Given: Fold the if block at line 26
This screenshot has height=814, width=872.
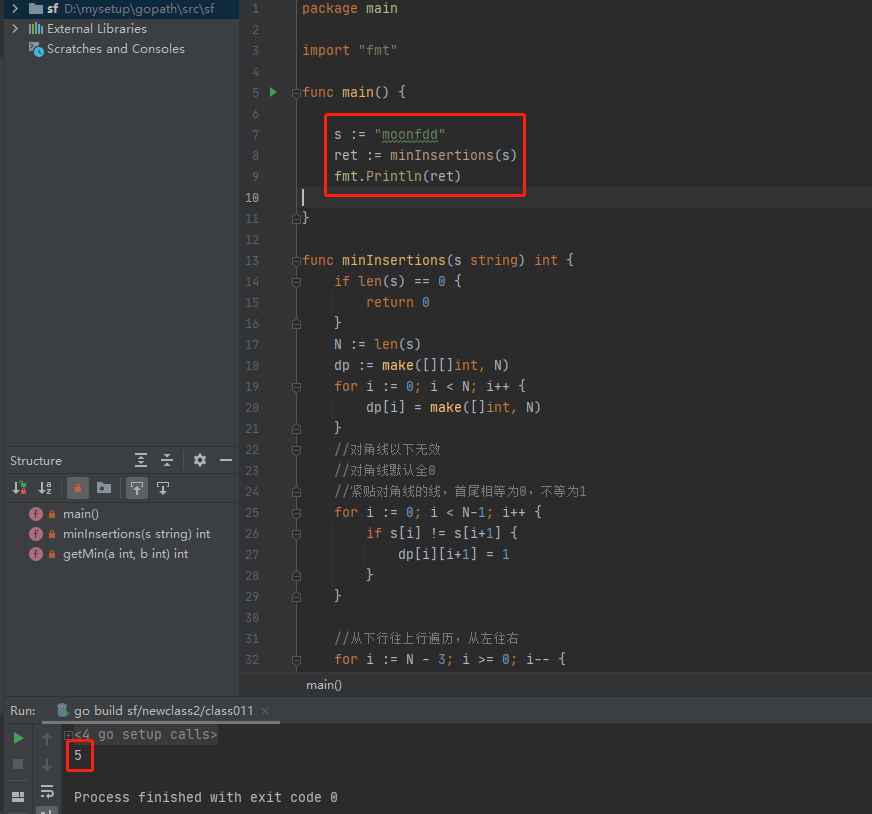Looking at the screenshot, I should pos(296,534).
